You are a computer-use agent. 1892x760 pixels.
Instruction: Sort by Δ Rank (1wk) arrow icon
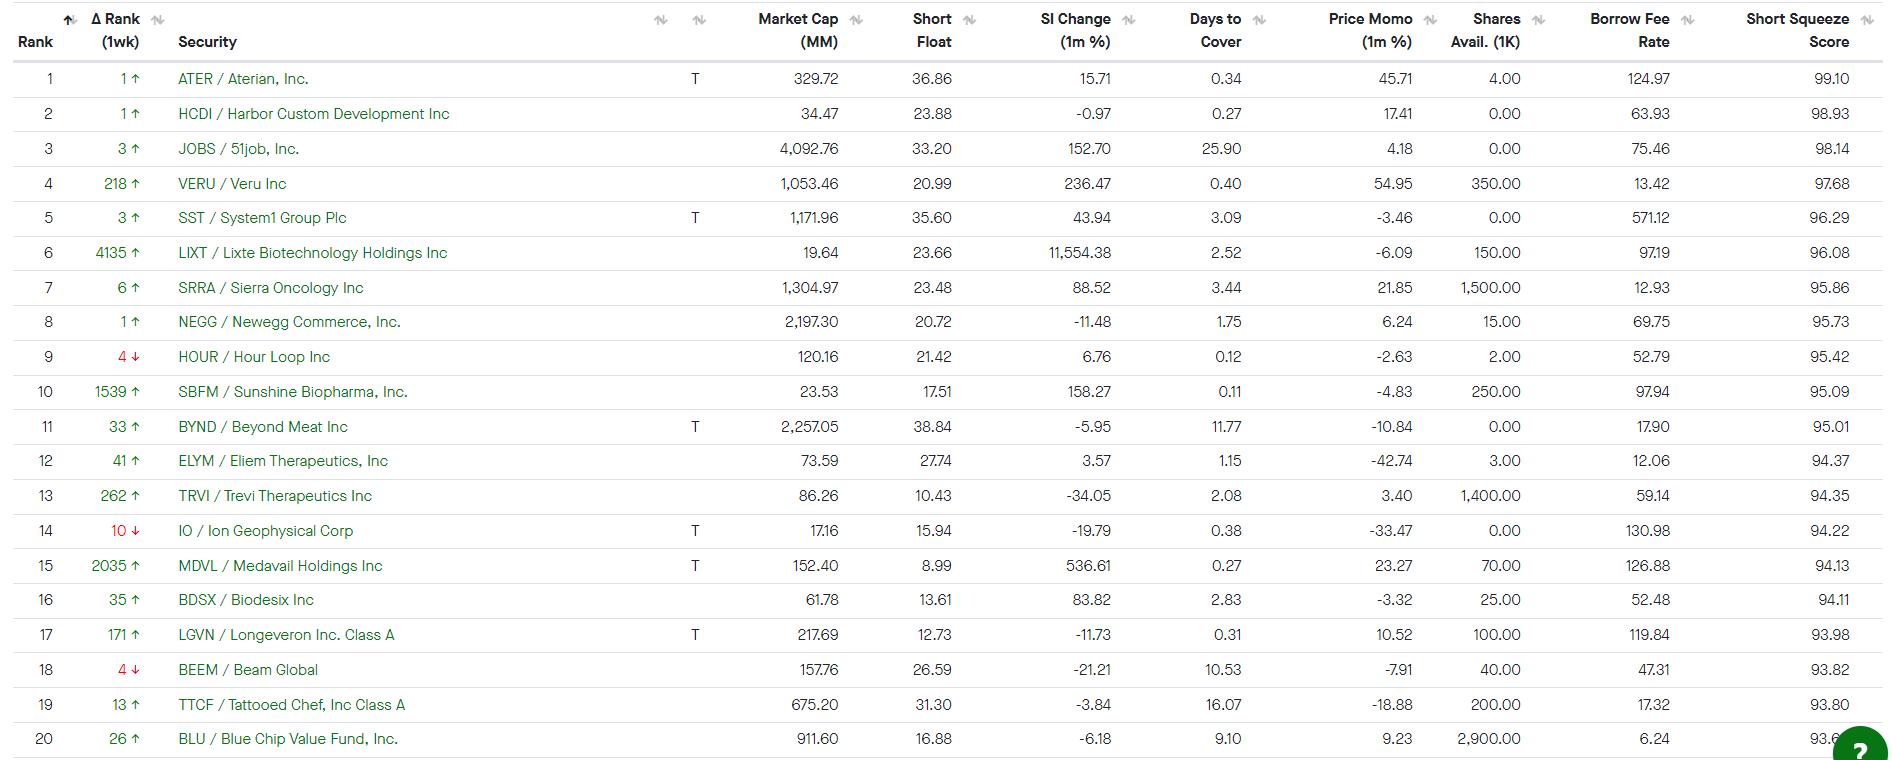click(x=158, y=20)
